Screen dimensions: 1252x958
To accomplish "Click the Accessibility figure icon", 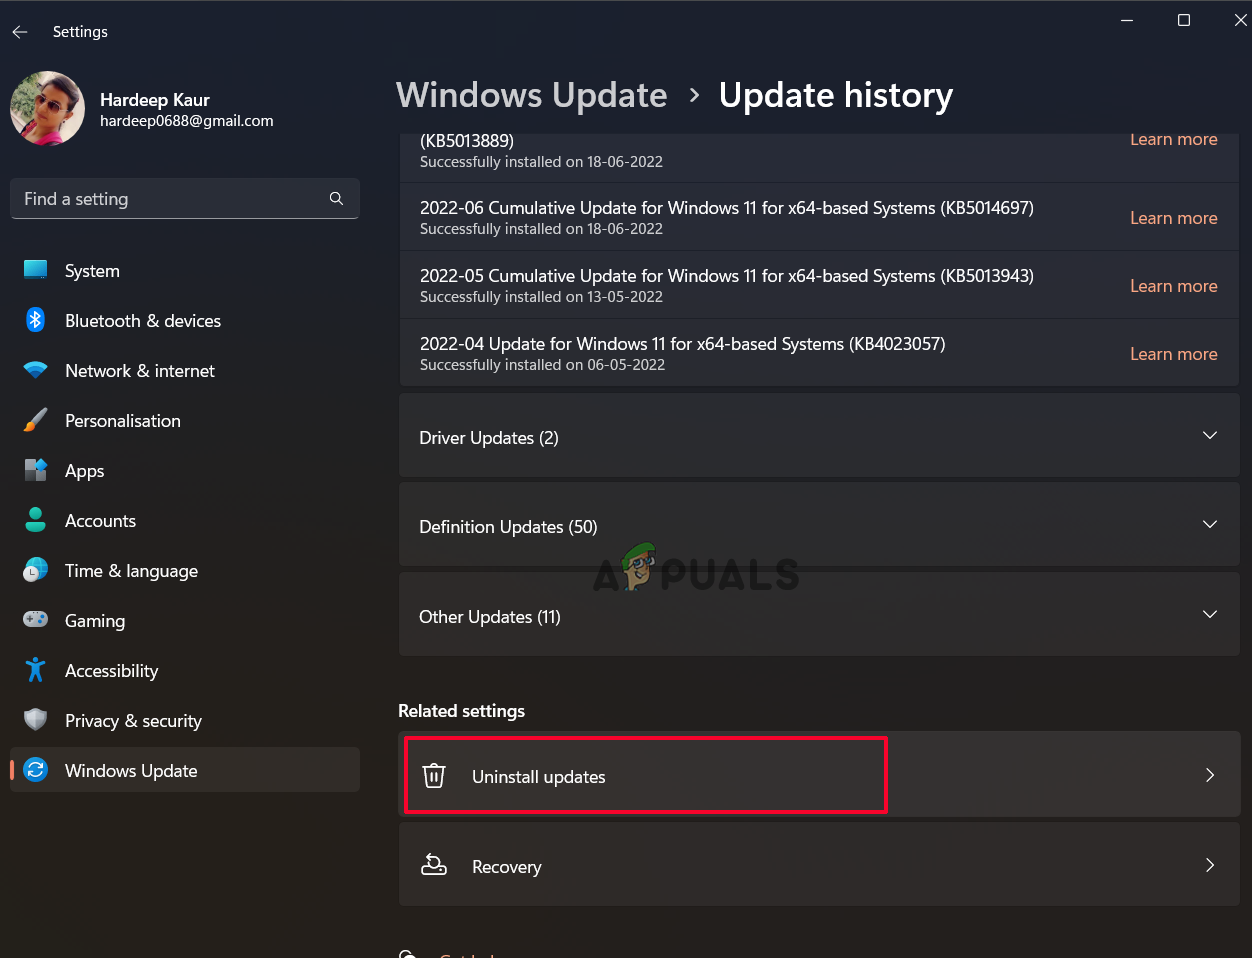I will [36, 670].
